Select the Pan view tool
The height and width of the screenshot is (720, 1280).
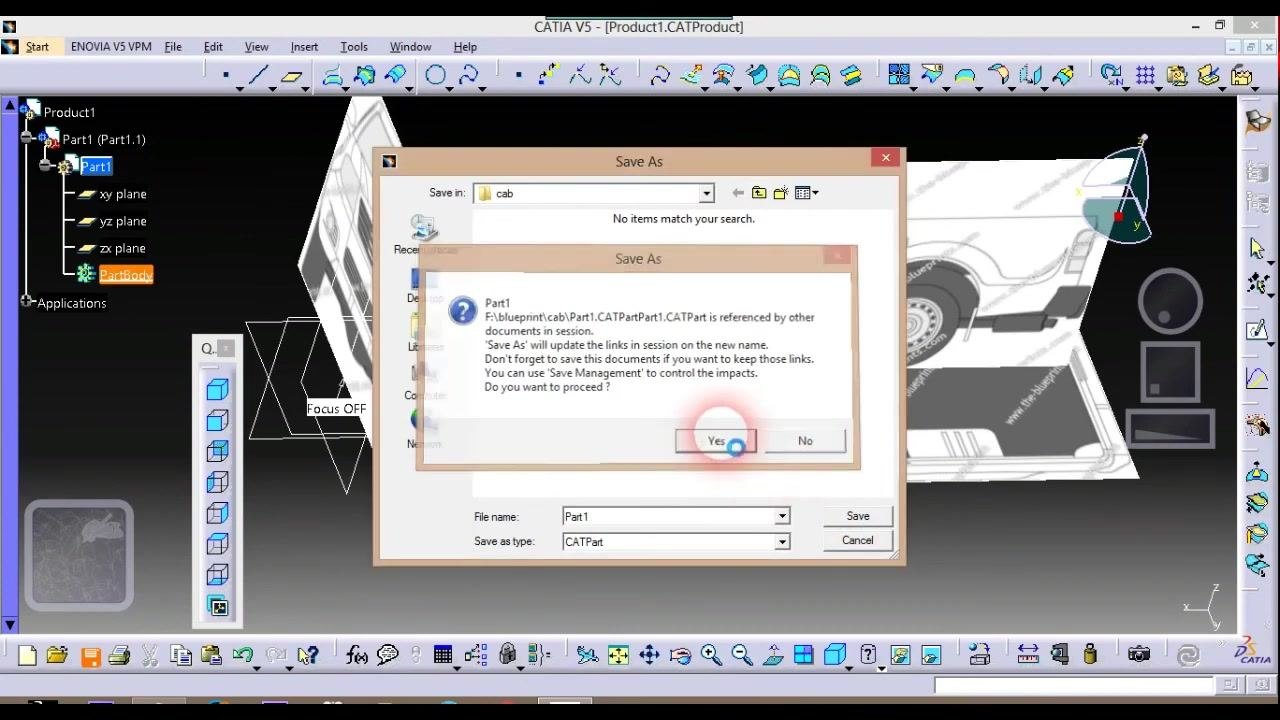pyautogui.click(x=649, y=656)
